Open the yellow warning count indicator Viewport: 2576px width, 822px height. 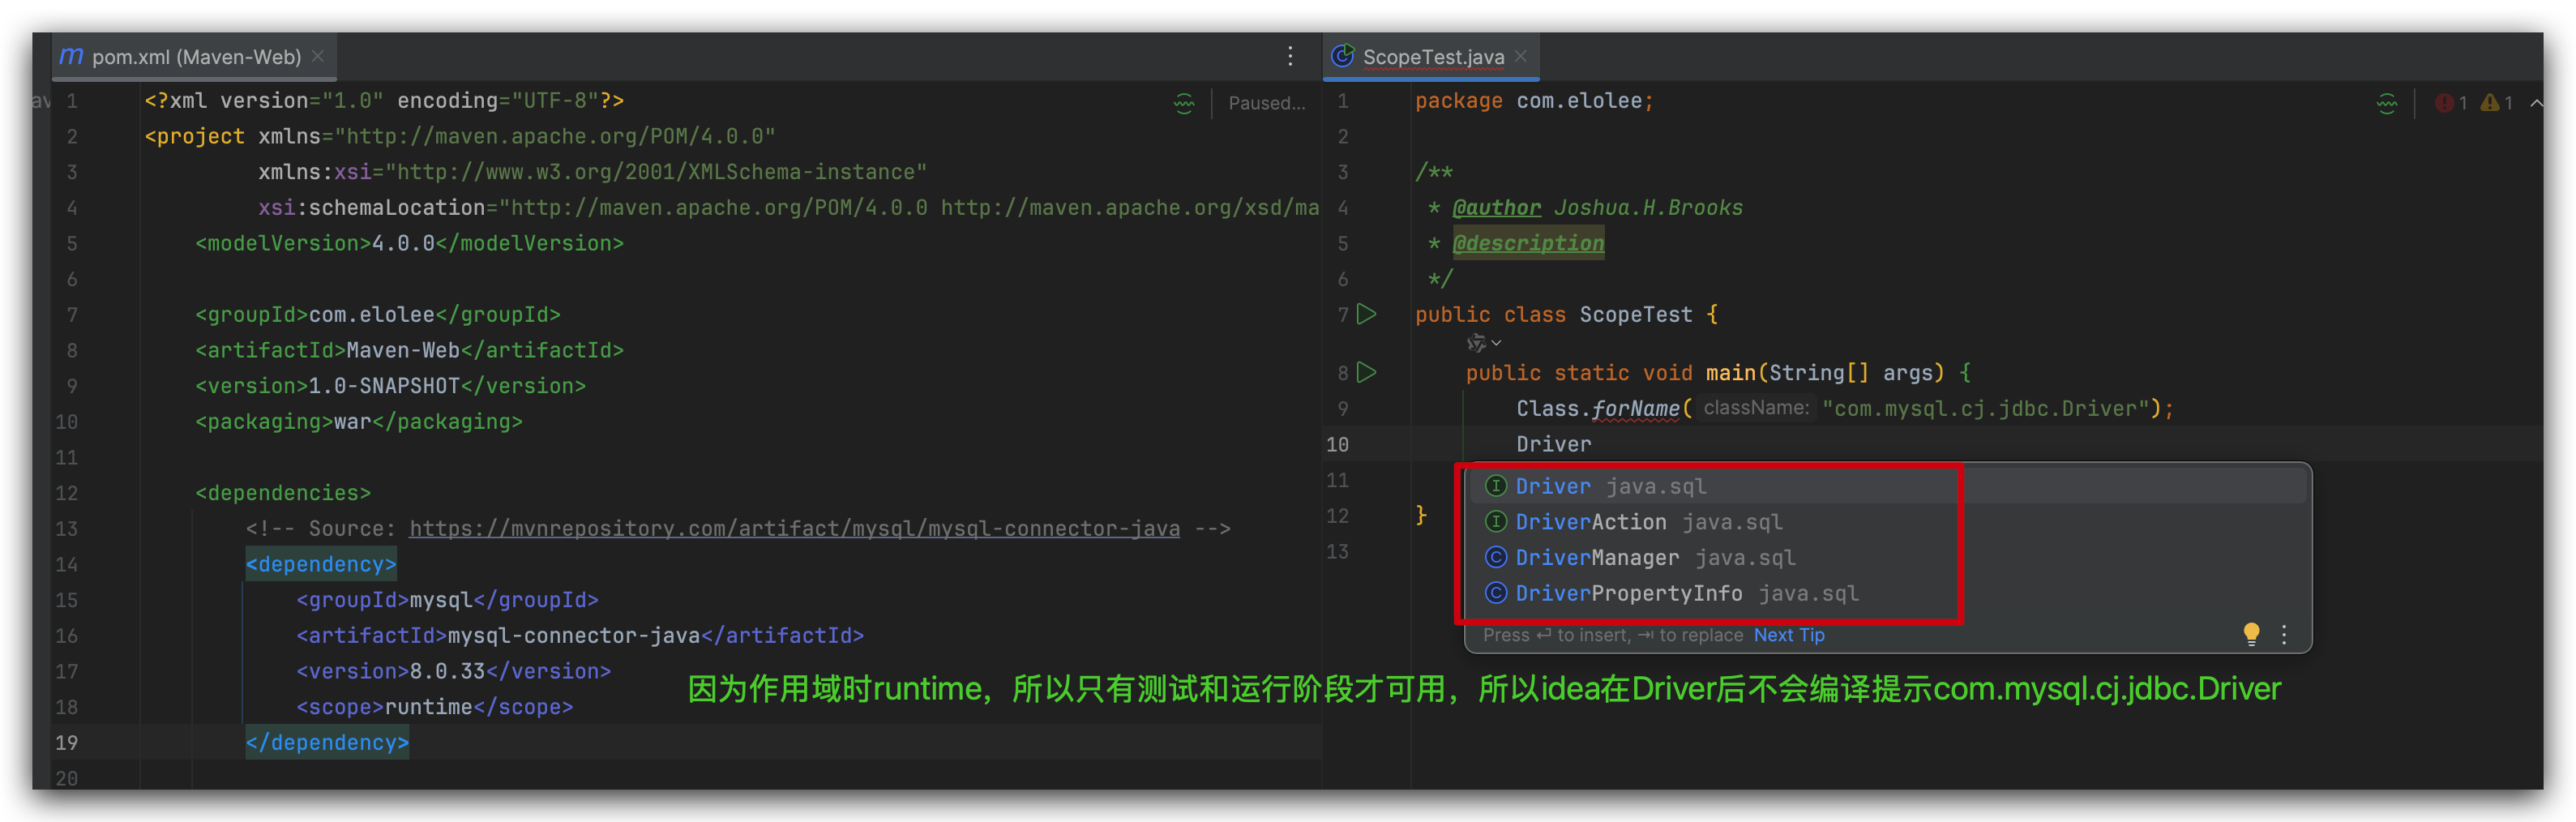pos(2497,103)
